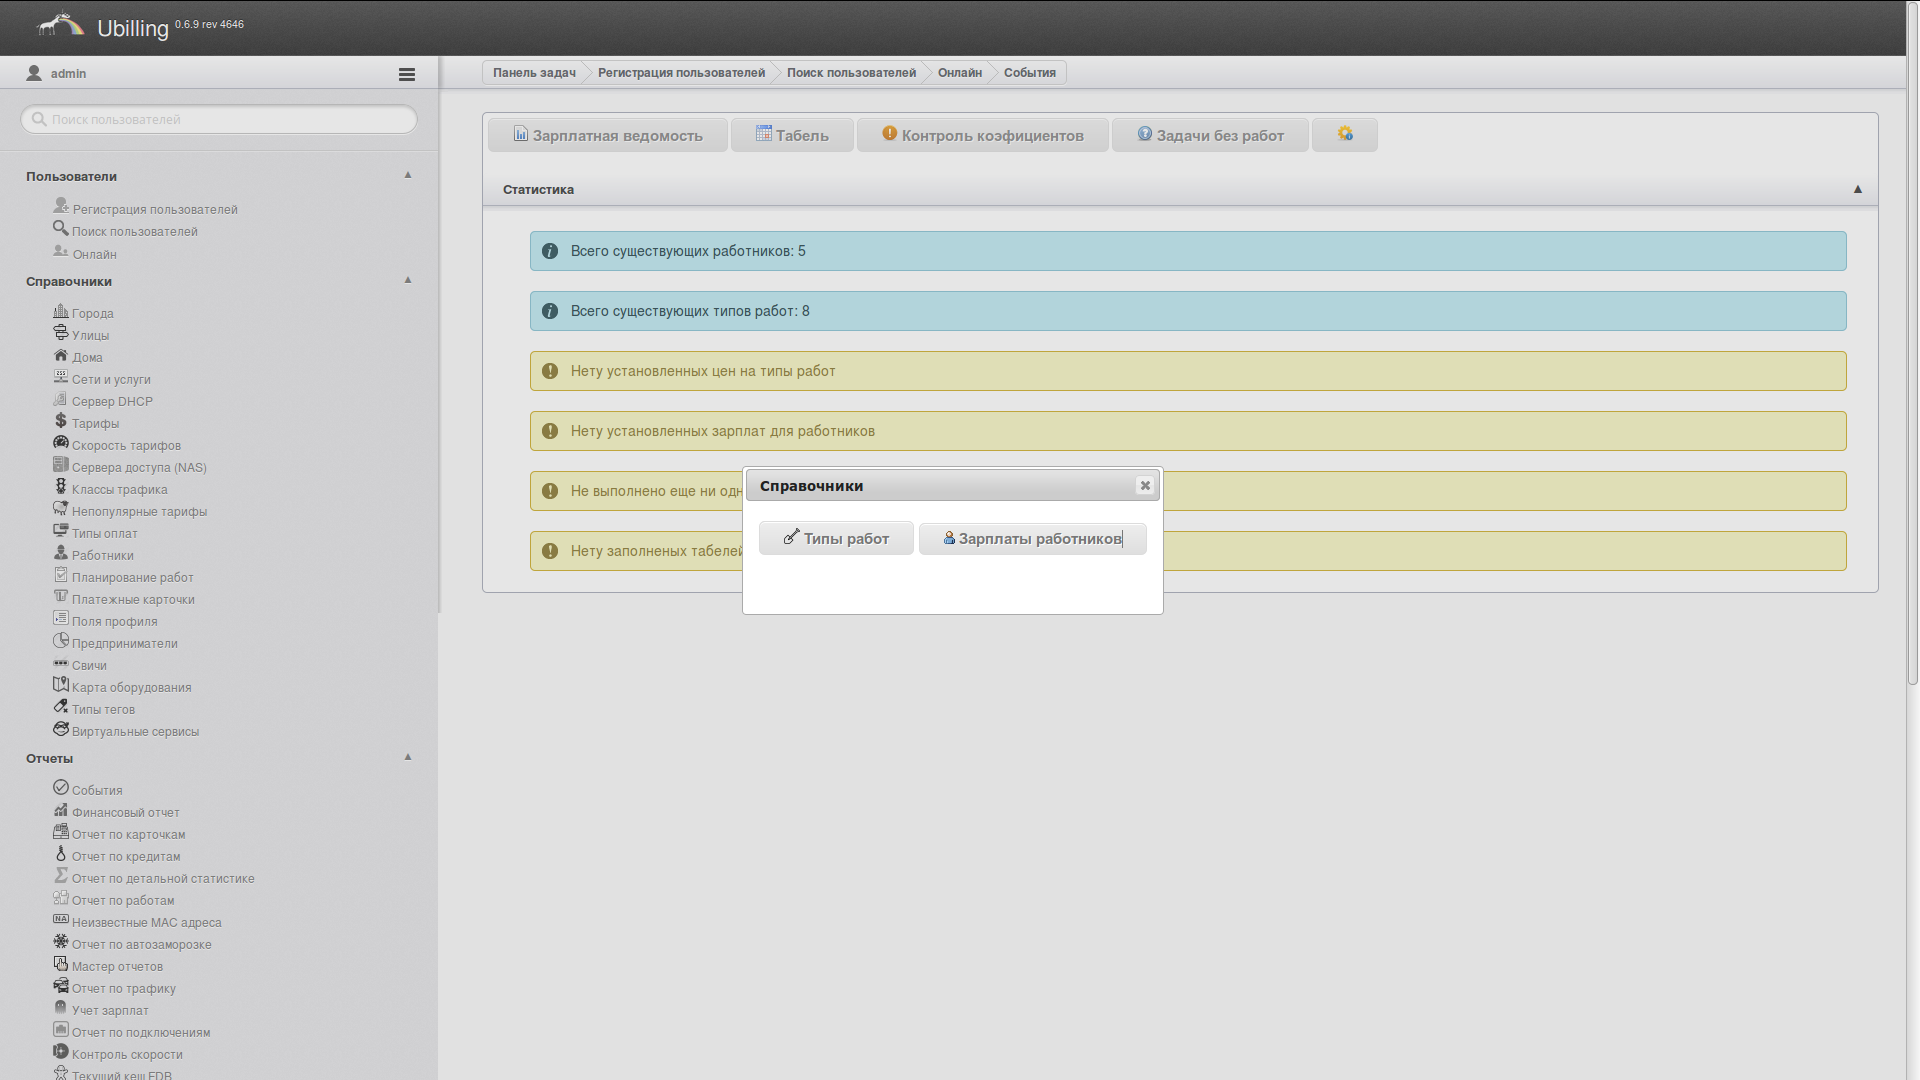Click the Дома house icon in sidebar
The image size is (1920, 1080).
click(x=61, y=355)
